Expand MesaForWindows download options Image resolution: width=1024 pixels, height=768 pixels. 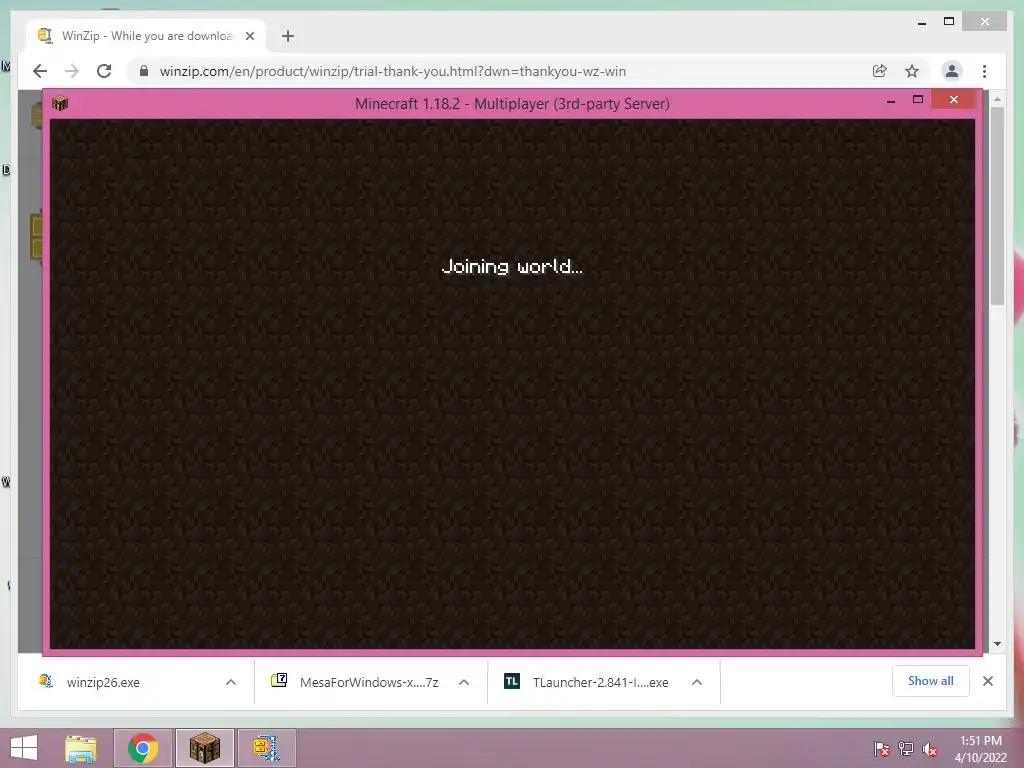(464, 682)
